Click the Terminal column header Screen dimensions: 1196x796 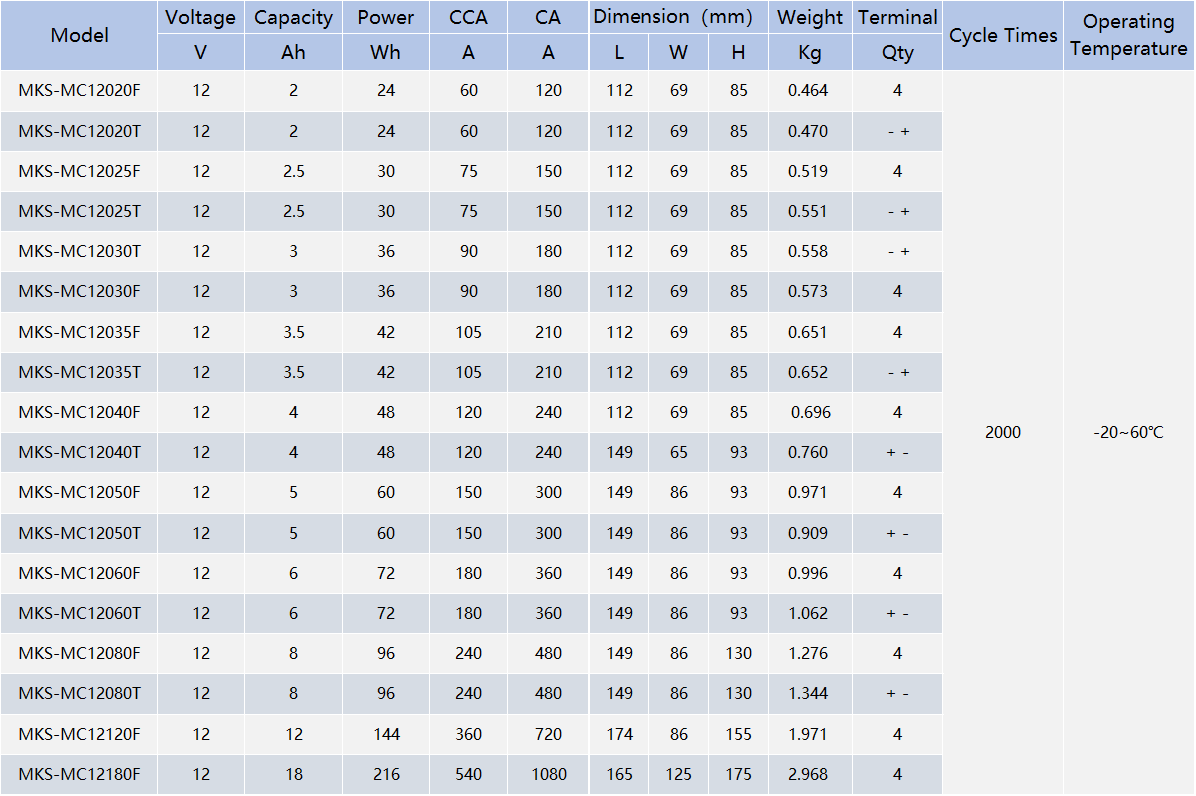898,18
